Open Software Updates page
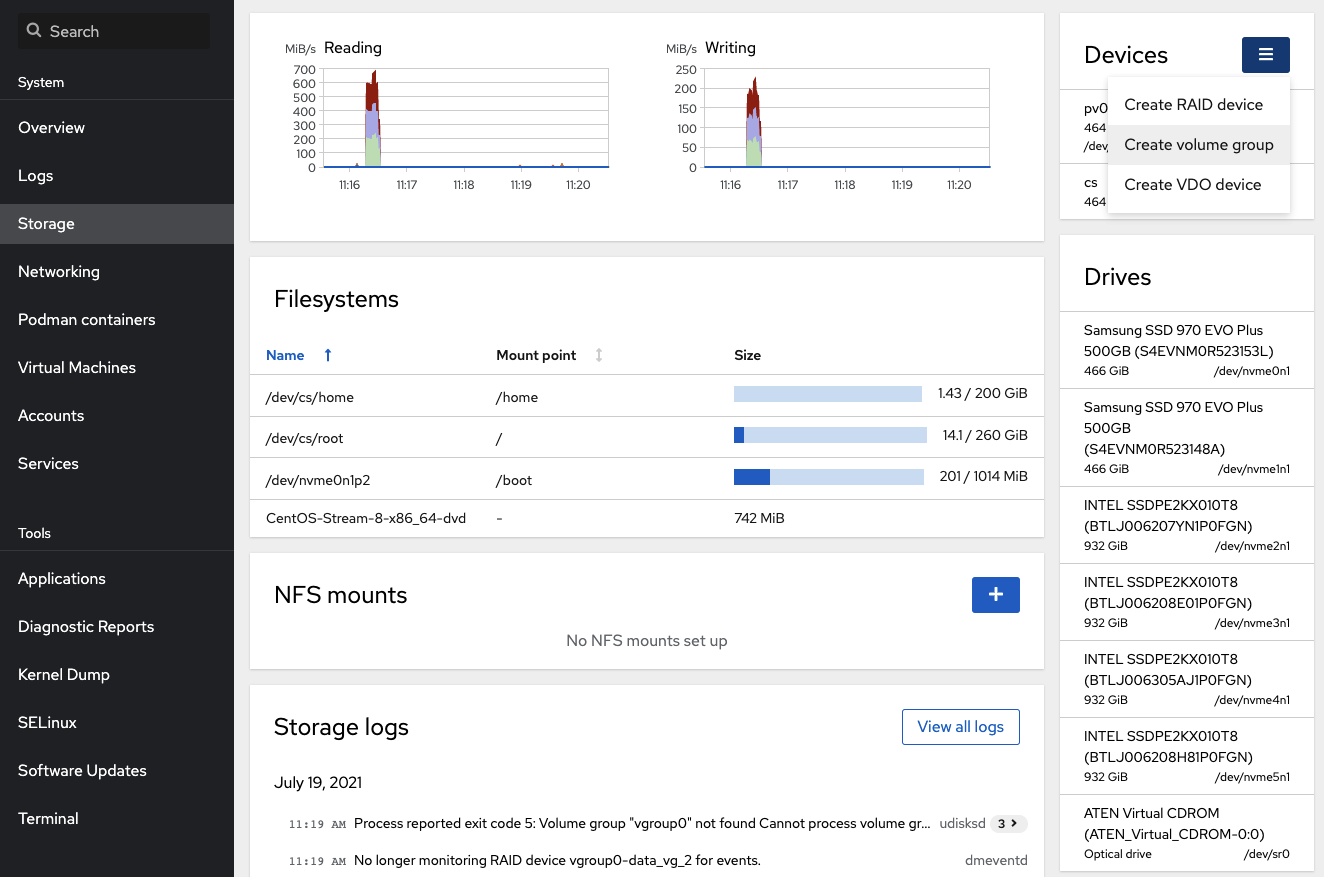The width and height of the screenshot is (1324, 877). click(x=82, y=771)
